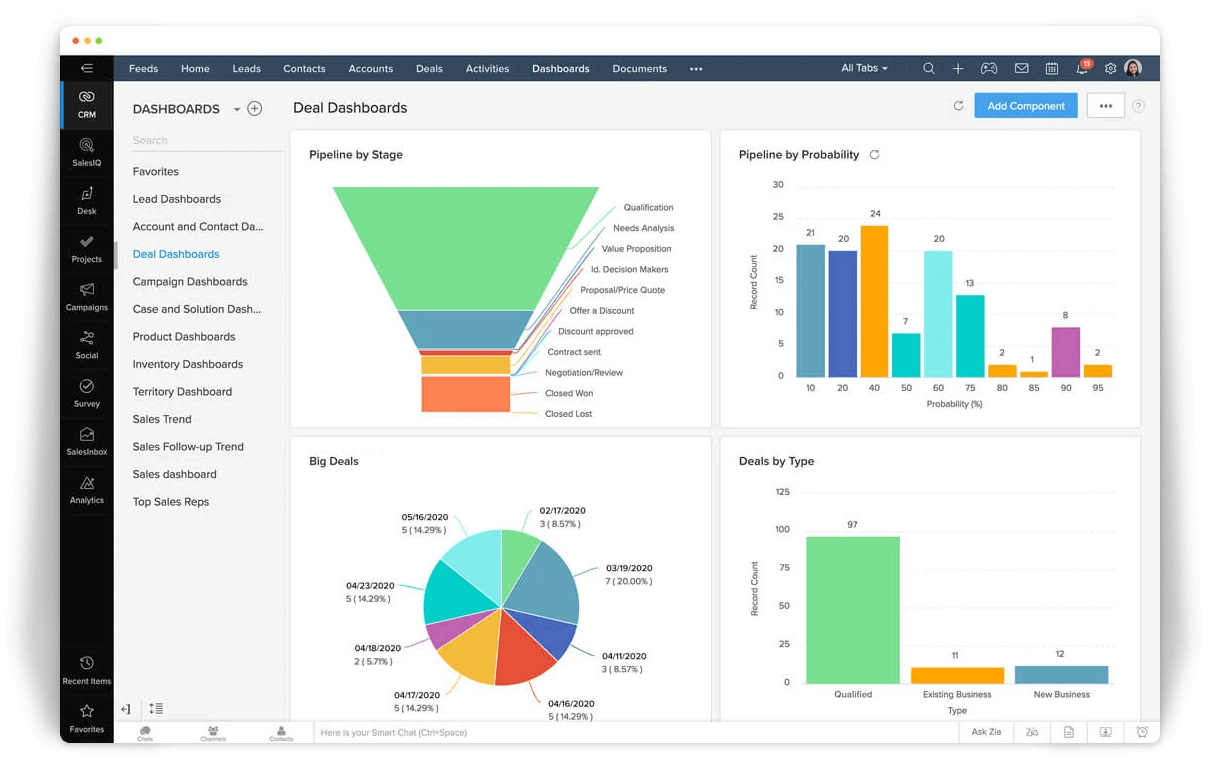Screen dimensions: 1208x760
Task: Collapse the left navigation with the hamburger icon
Action: (87, 68)
